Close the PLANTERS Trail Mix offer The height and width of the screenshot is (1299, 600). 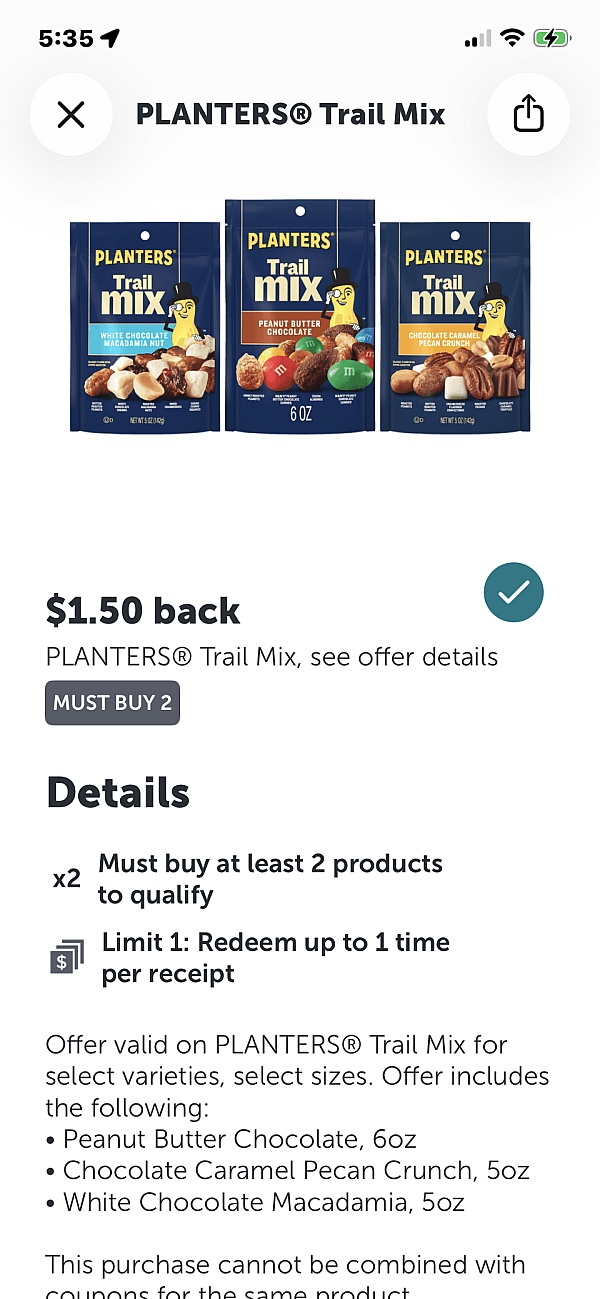71,115
